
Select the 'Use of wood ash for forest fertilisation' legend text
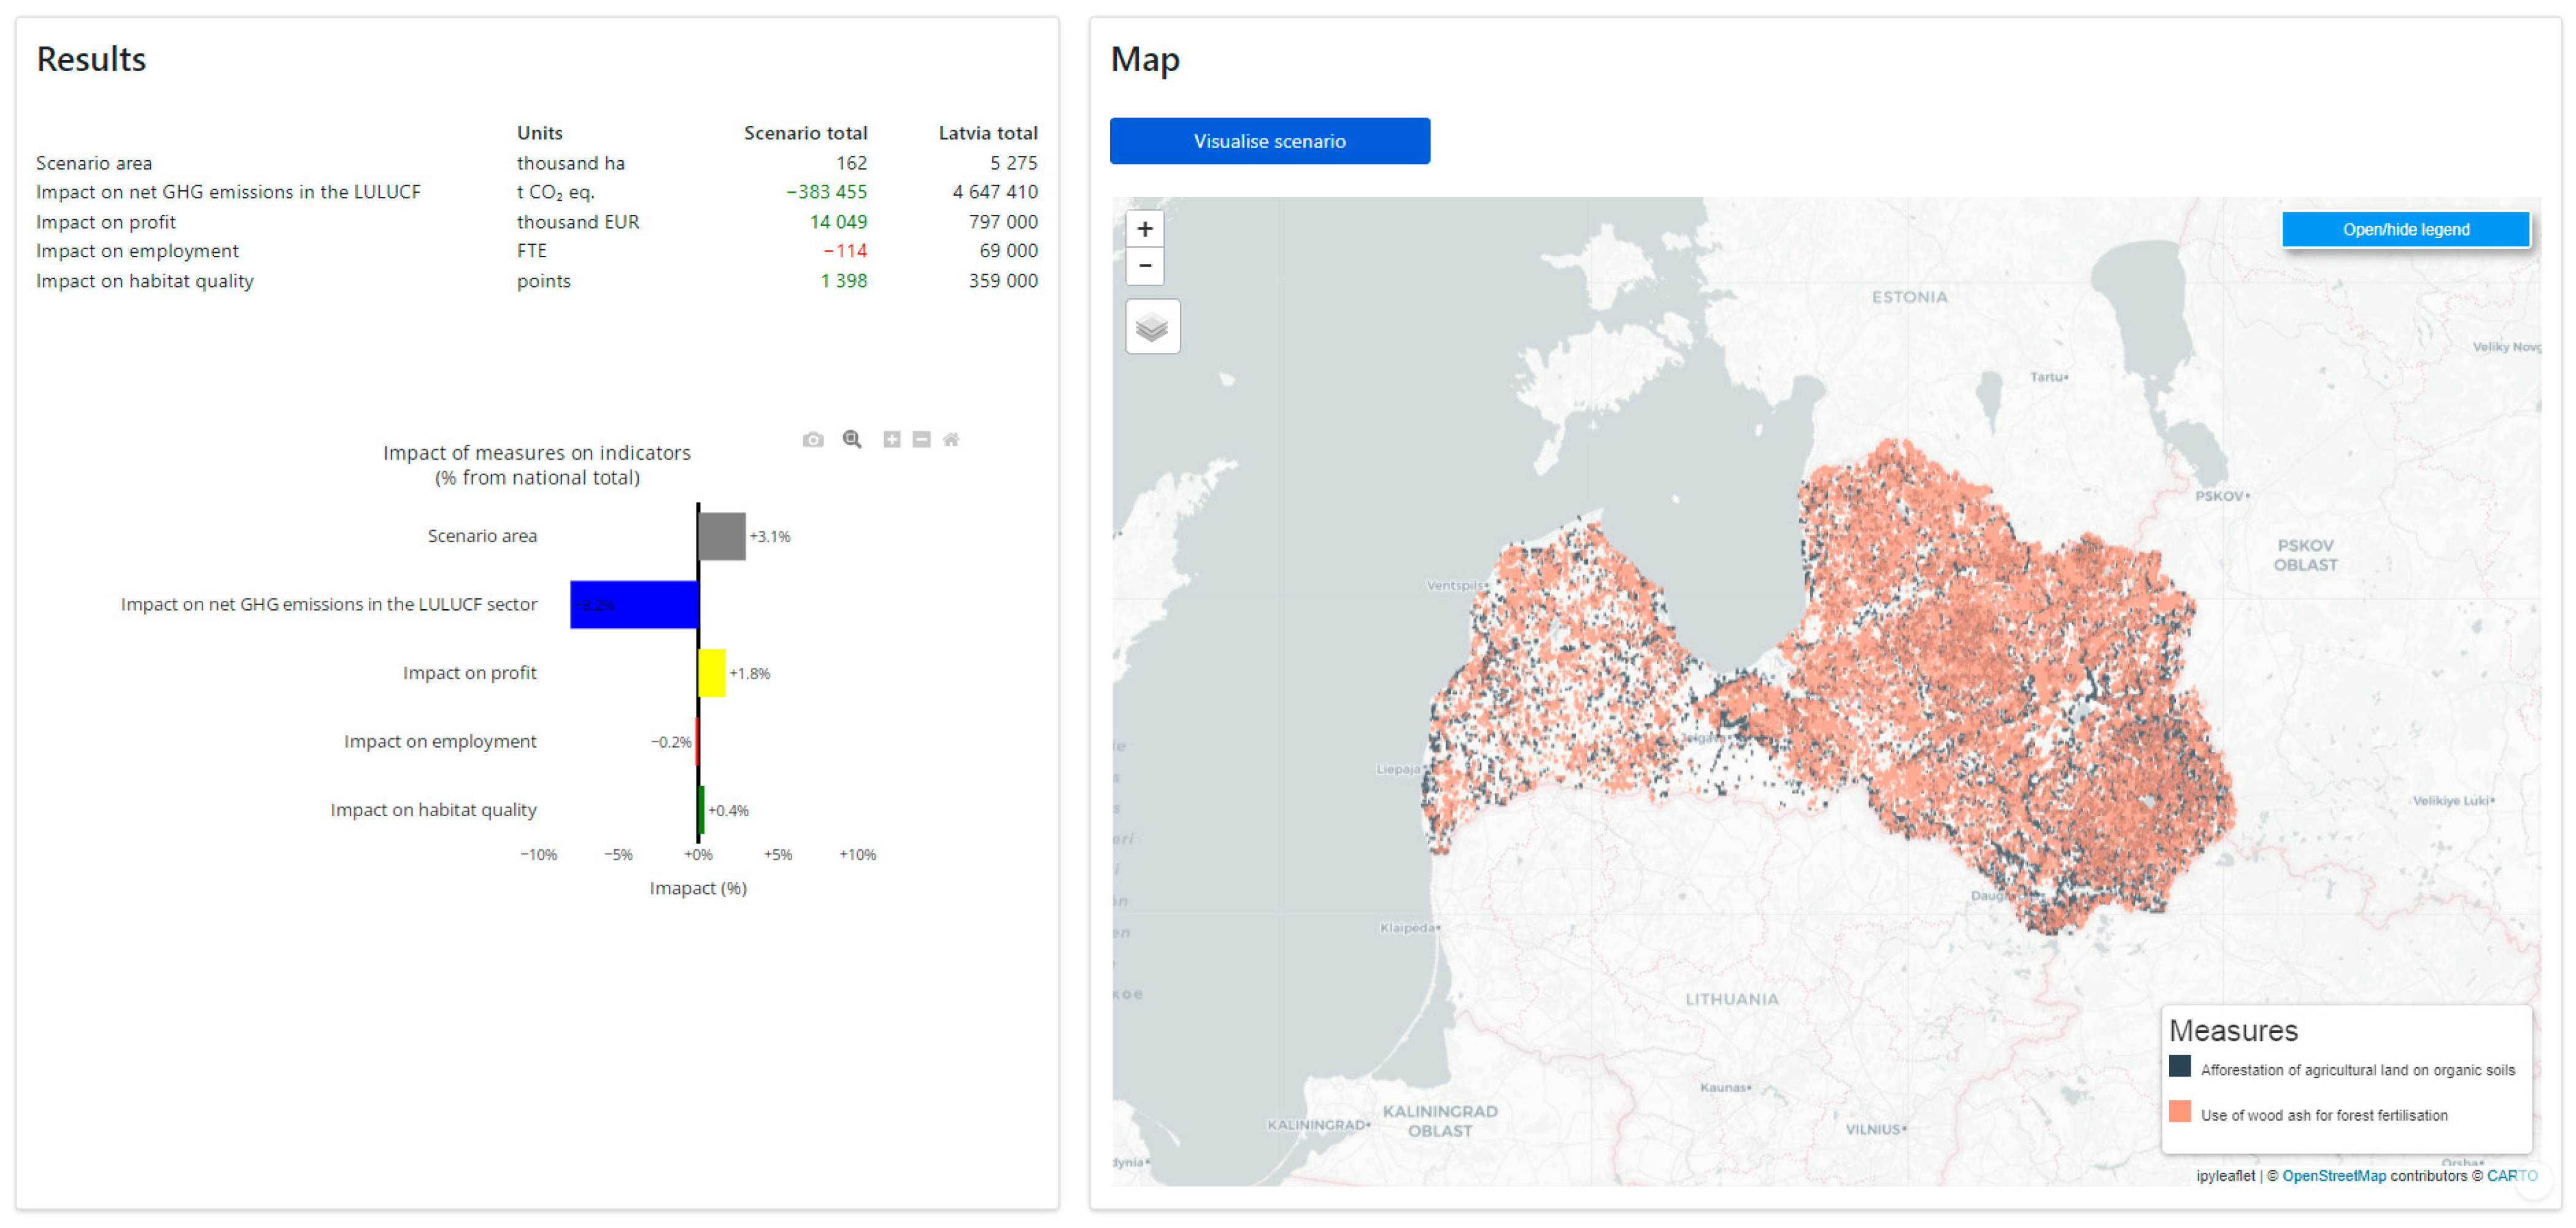pos(2324,1115)
